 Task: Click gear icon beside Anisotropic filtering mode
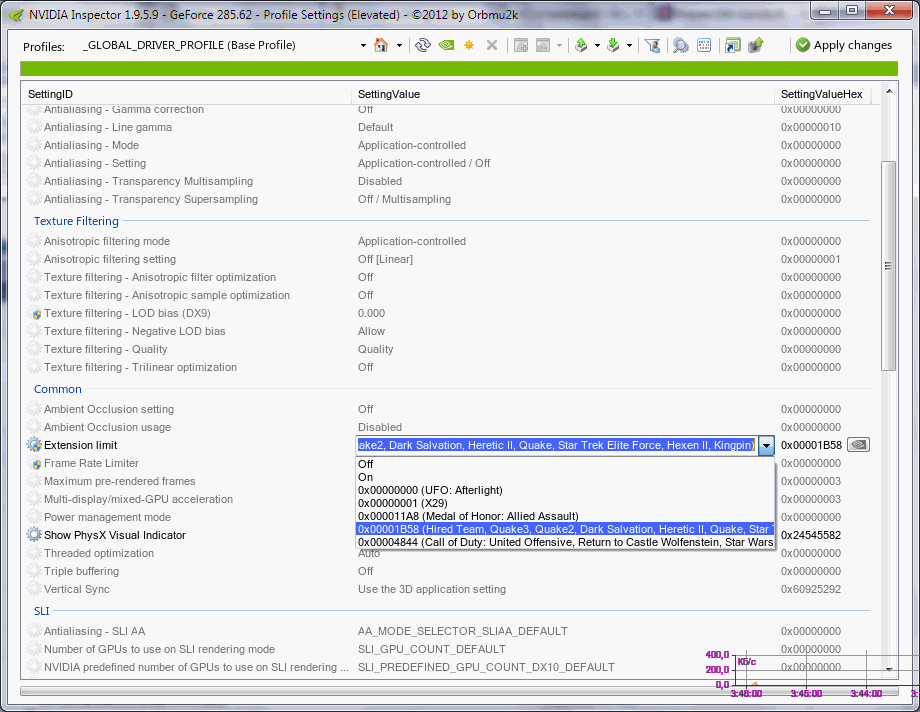coord(34,241)
